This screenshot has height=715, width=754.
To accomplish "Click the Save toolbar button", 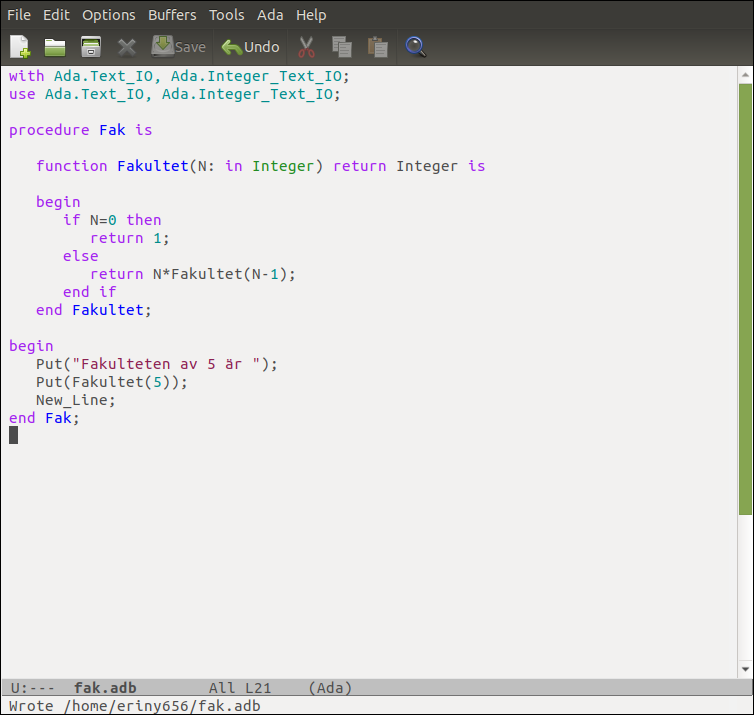I will tap(178, 47).
